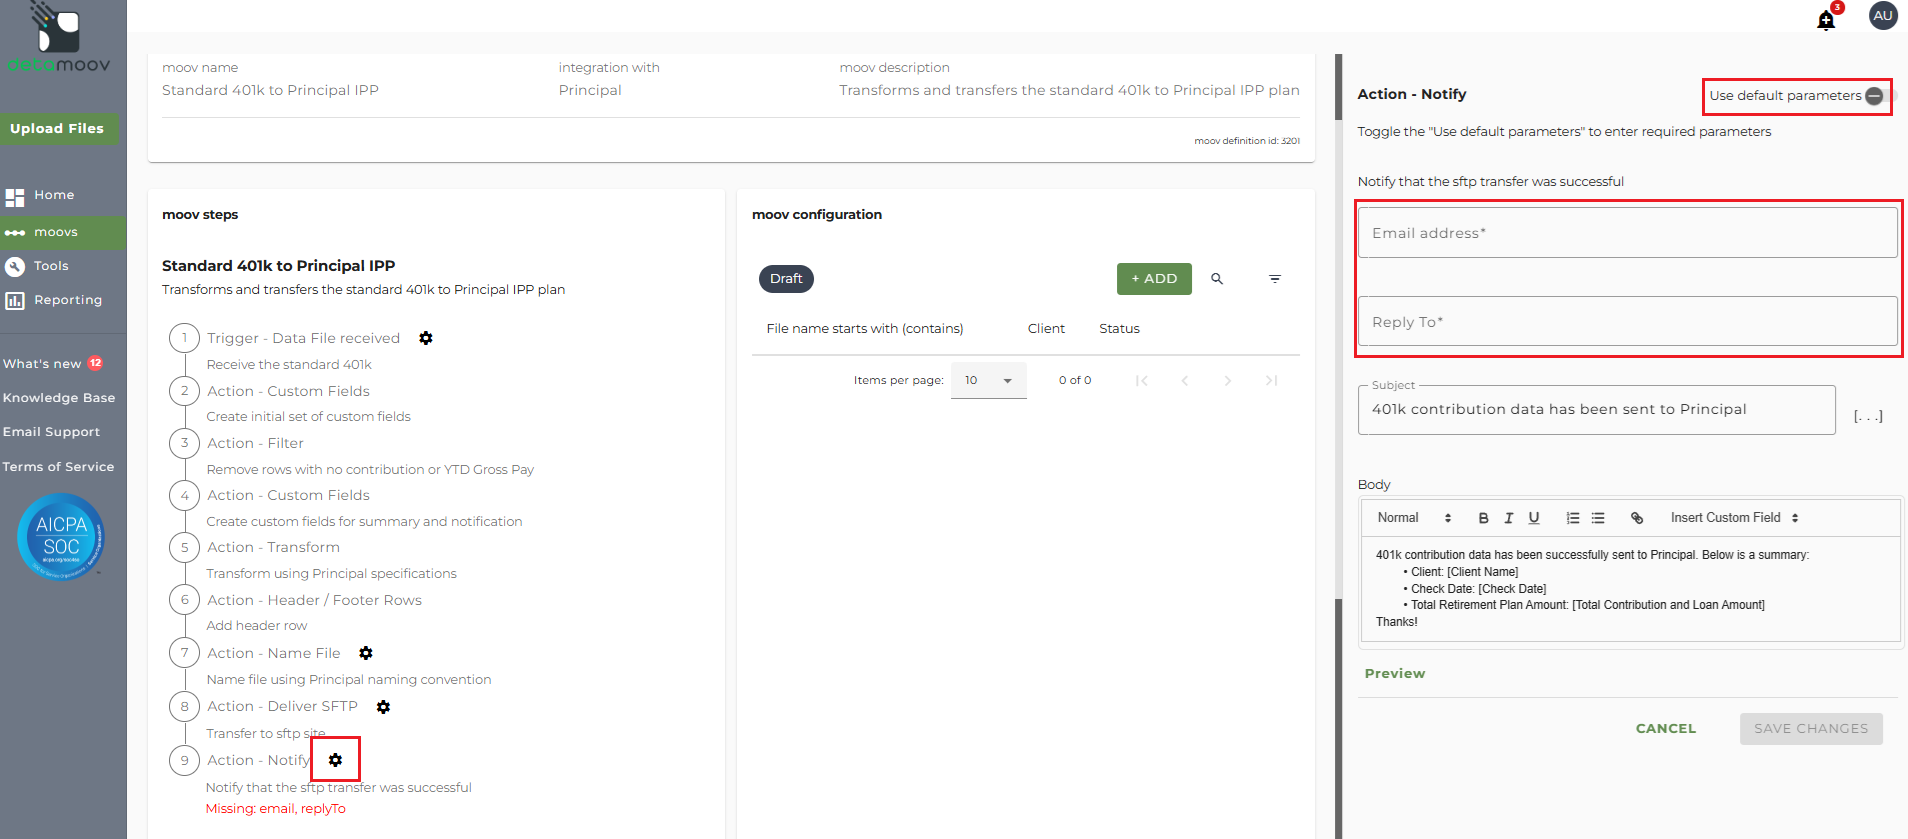Open the items per page dropdown

click(x=989, y=381)
